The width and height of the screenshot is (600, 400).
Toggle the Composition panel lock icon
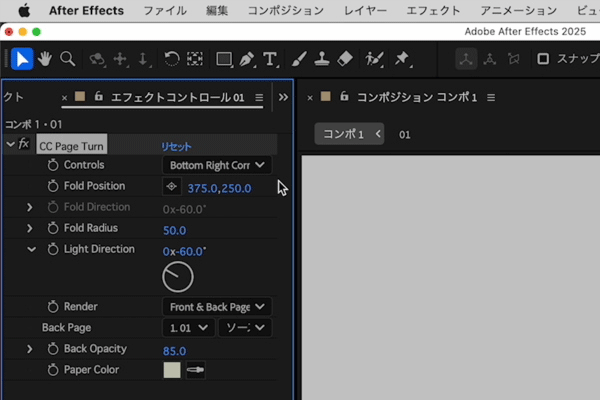coord(344,96)
